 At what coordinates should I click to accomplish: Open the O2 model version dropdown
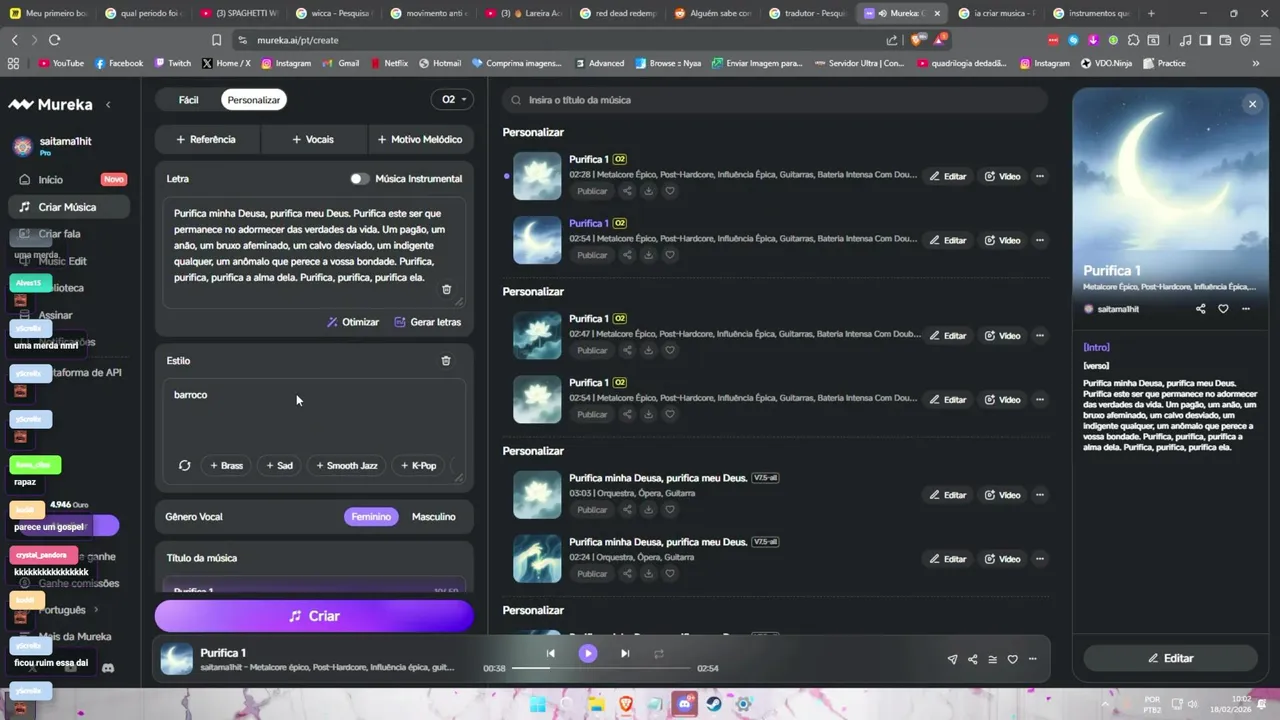[452, 100]
